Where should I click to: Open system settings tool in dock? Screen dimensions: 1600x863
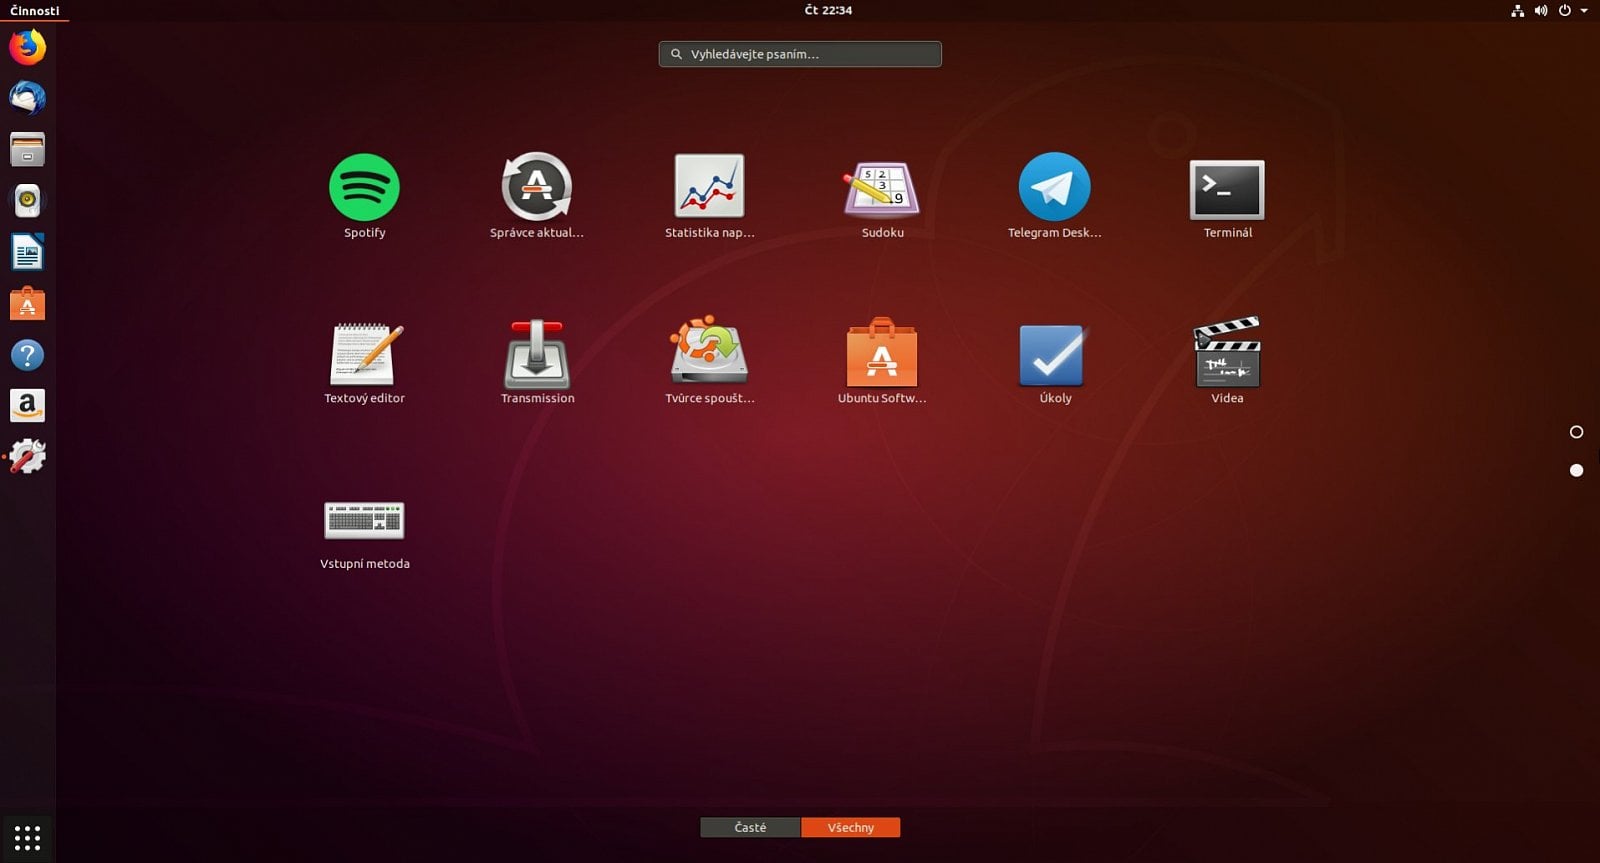(x=27, y=457)
